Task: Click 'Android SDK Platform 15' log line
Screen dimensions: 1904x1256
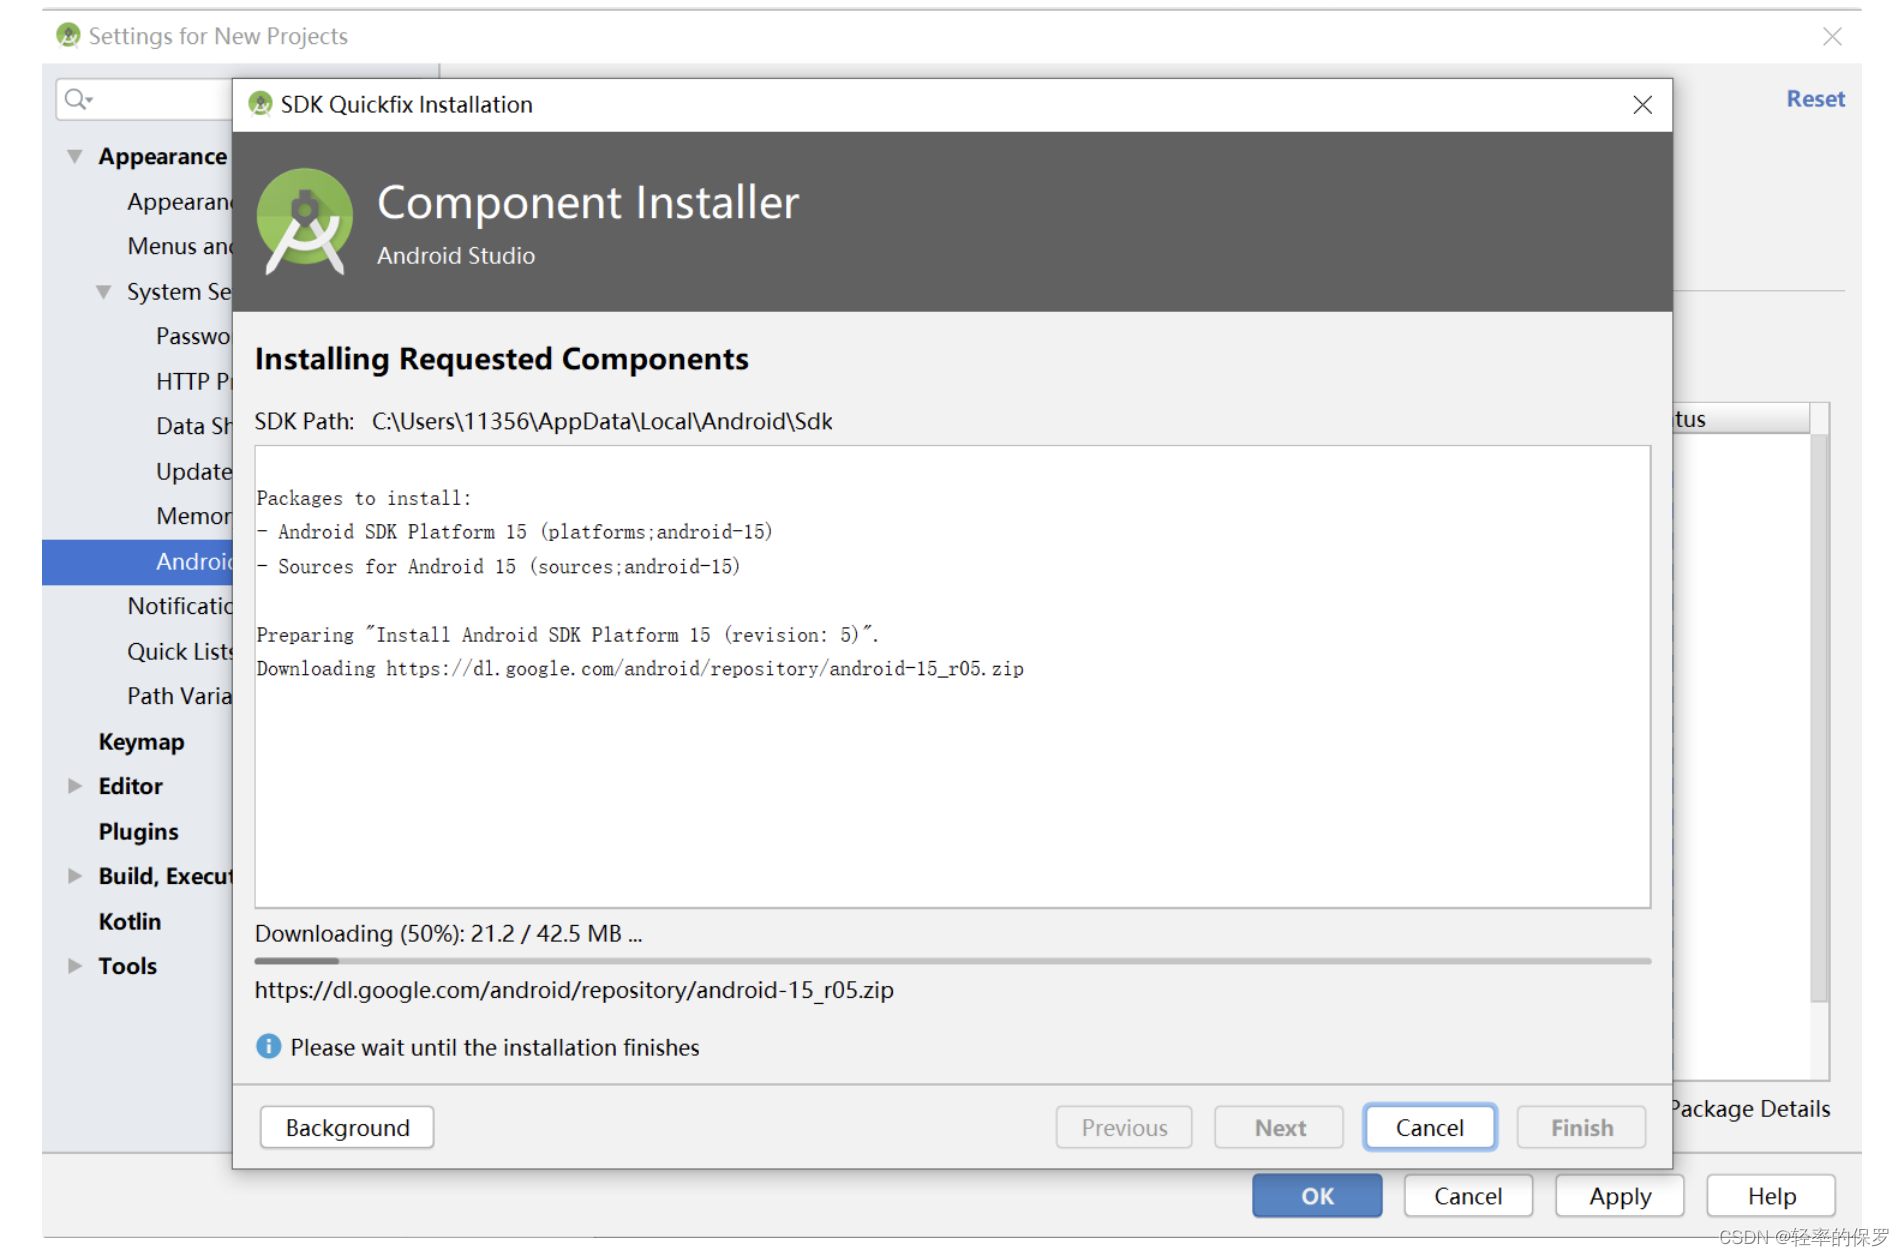Action: (514, 532)
